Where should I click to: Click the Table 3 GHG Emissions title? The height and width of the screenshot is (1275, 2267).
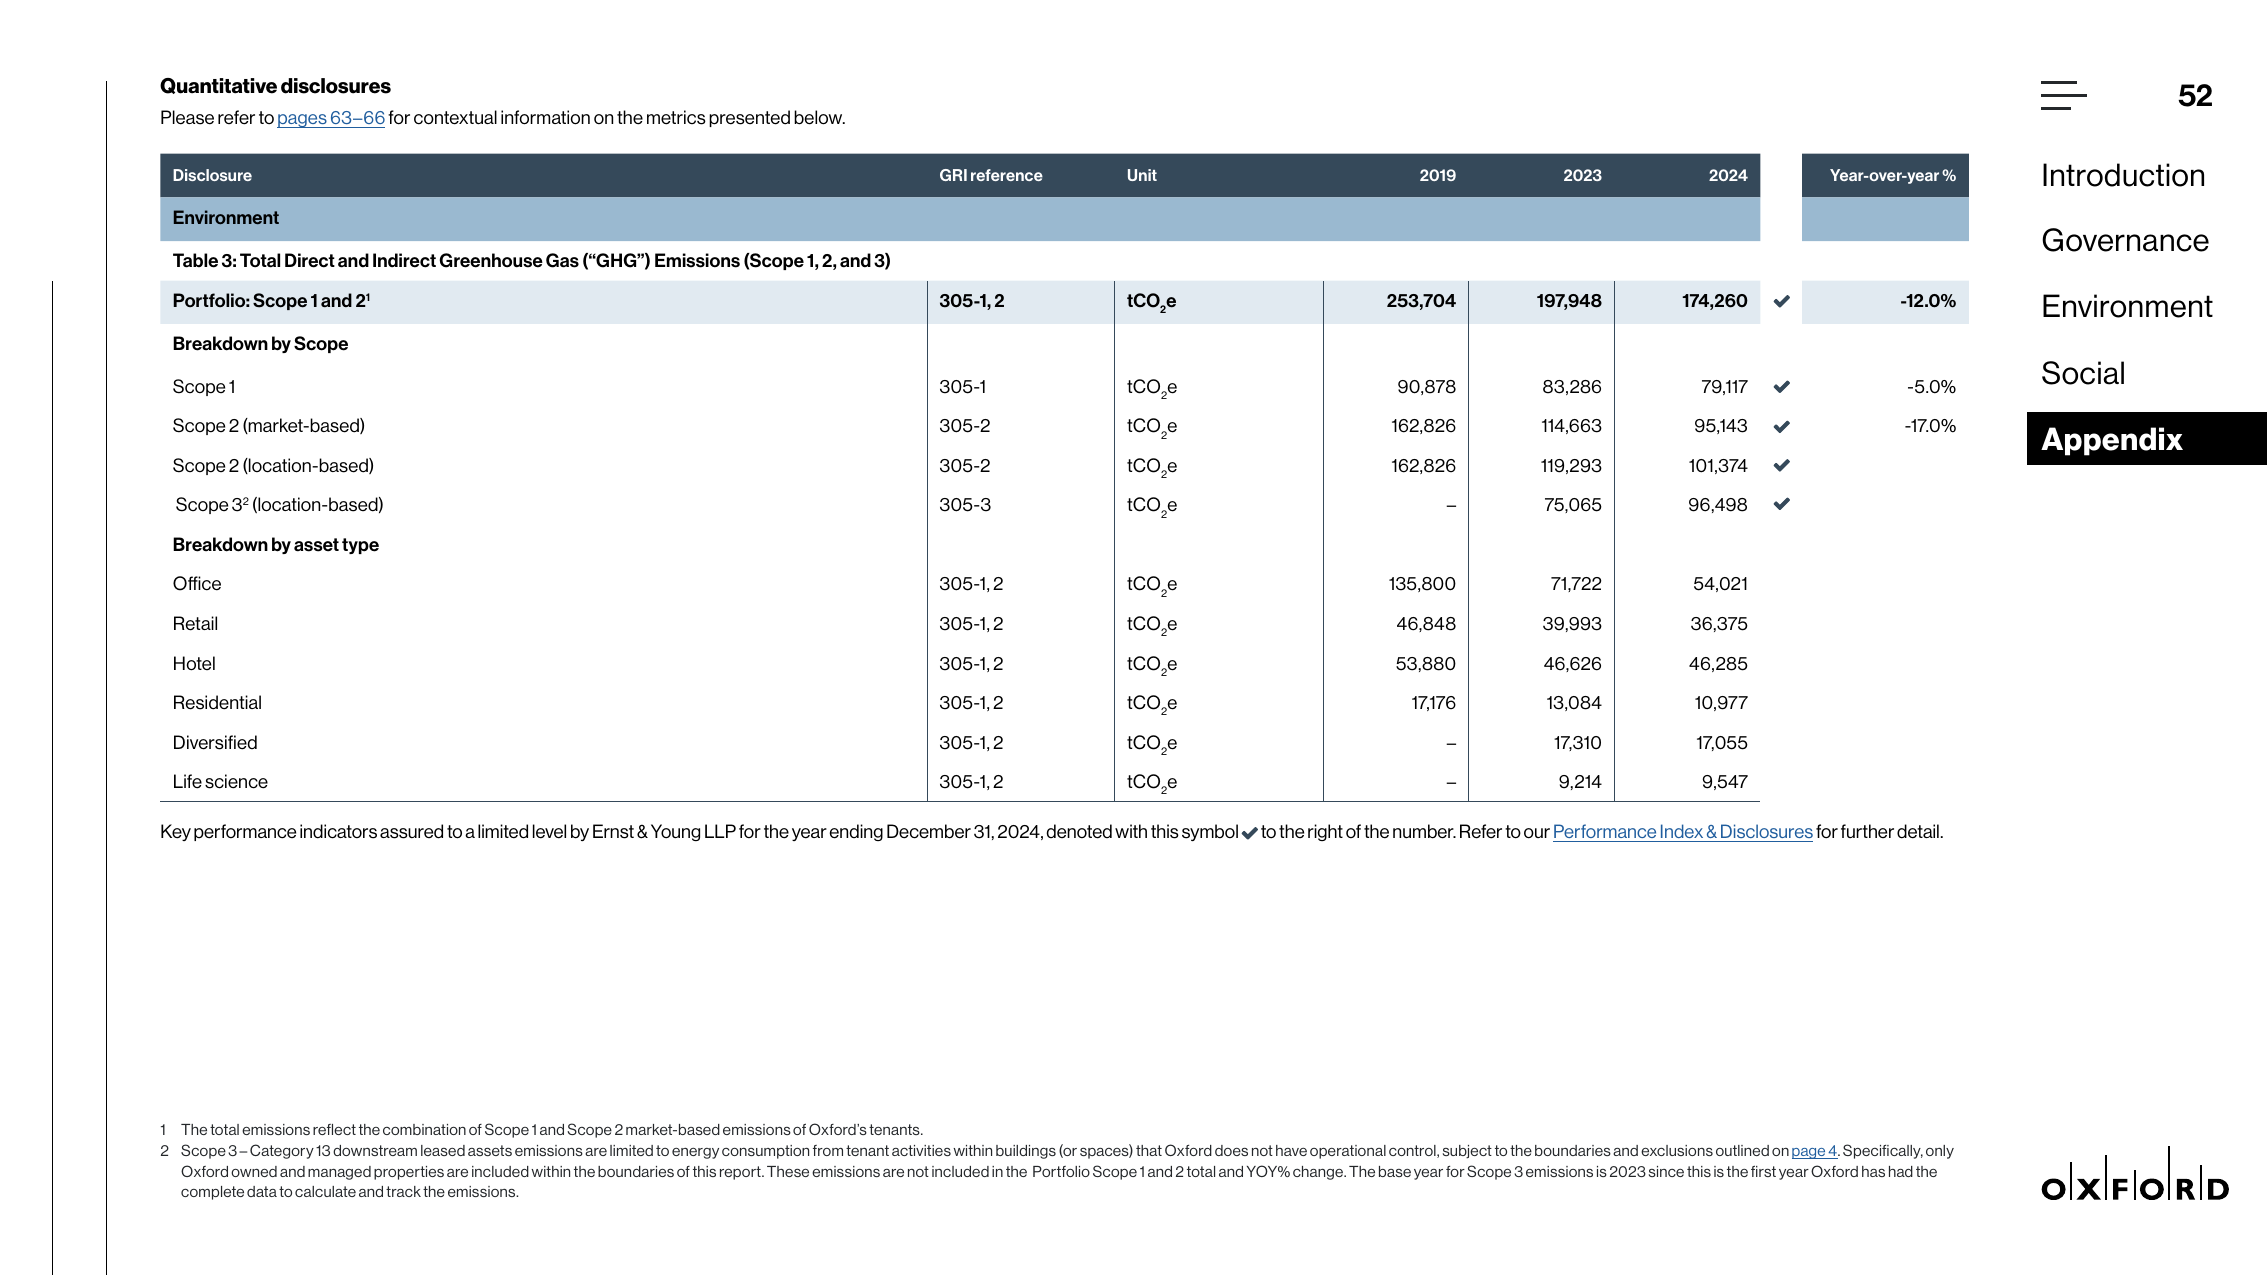pyautogui.click(x=531, y=261)
